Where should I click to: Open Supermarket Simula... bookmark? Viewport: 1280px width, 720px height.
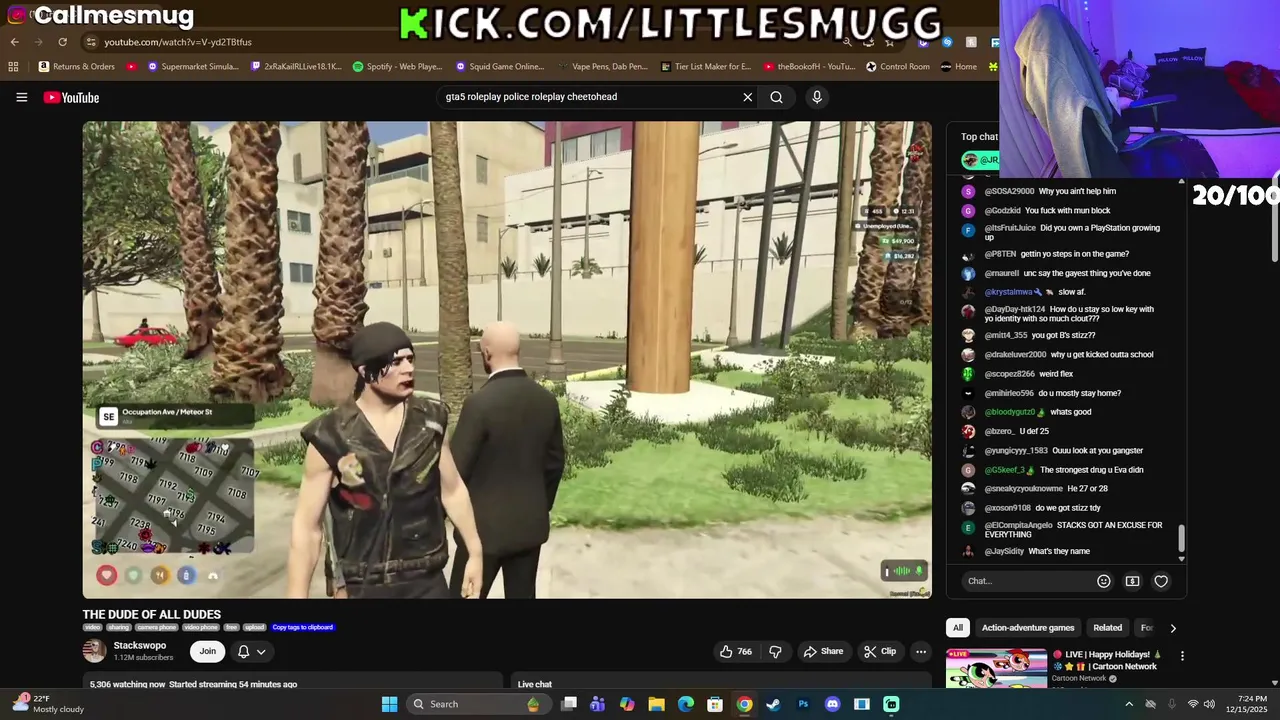(194, 67)
